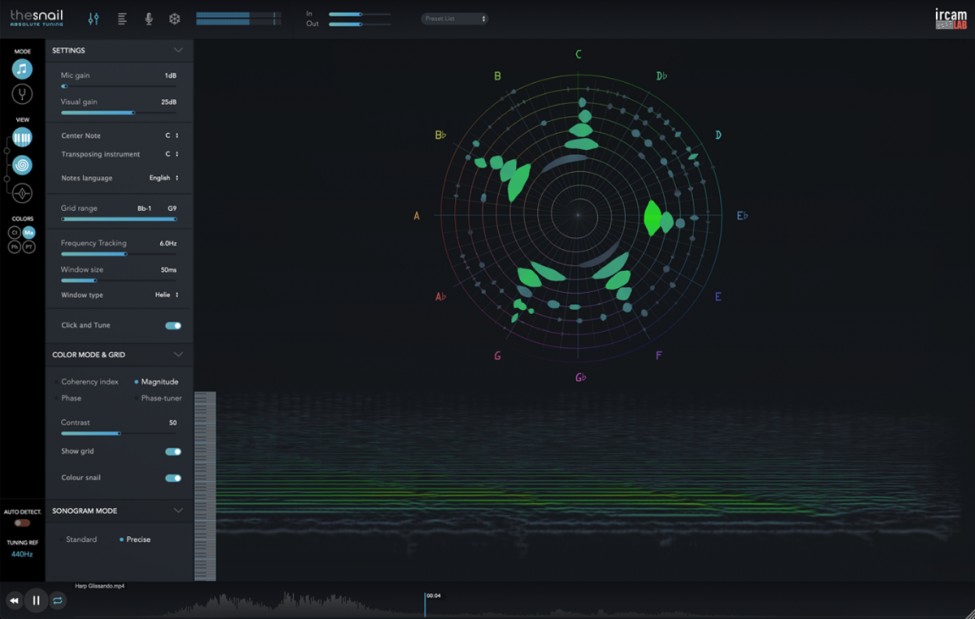Pause the audio playback
The image size is (975, 619).
36,600
